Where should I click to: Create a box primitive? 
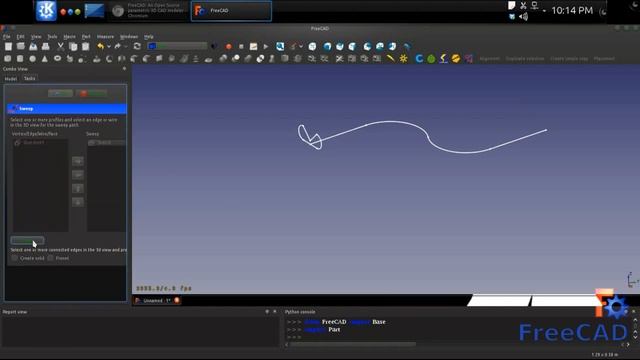coord(7,59)
